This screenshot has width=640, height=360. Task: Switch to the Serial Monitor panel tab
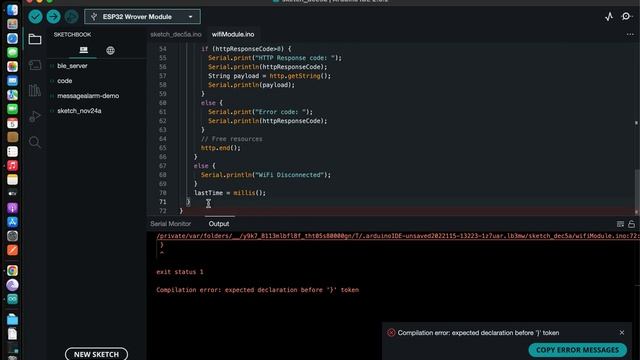[x=171, y=224]
